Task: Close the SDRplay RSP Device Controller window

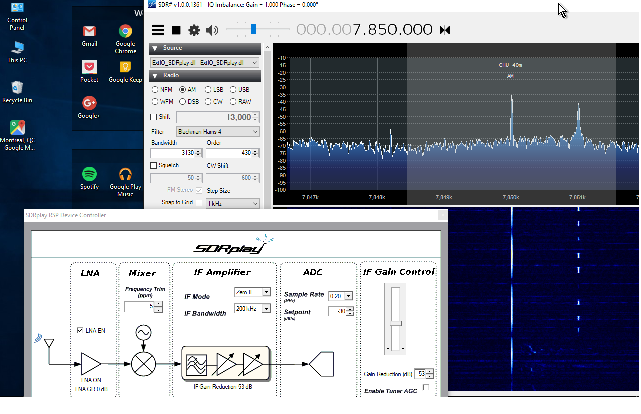Action: pos(442,215)
